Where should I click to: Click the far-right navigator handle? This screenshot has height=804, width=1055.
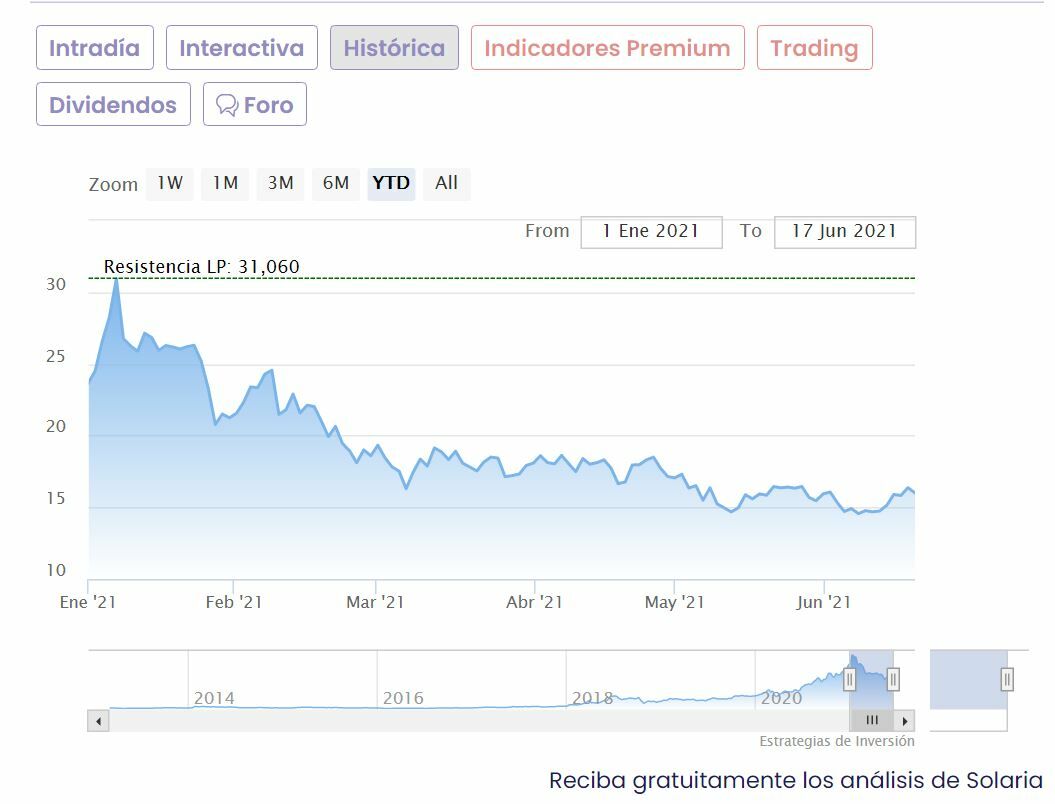pyautogui.click(x=1007, y=680)
